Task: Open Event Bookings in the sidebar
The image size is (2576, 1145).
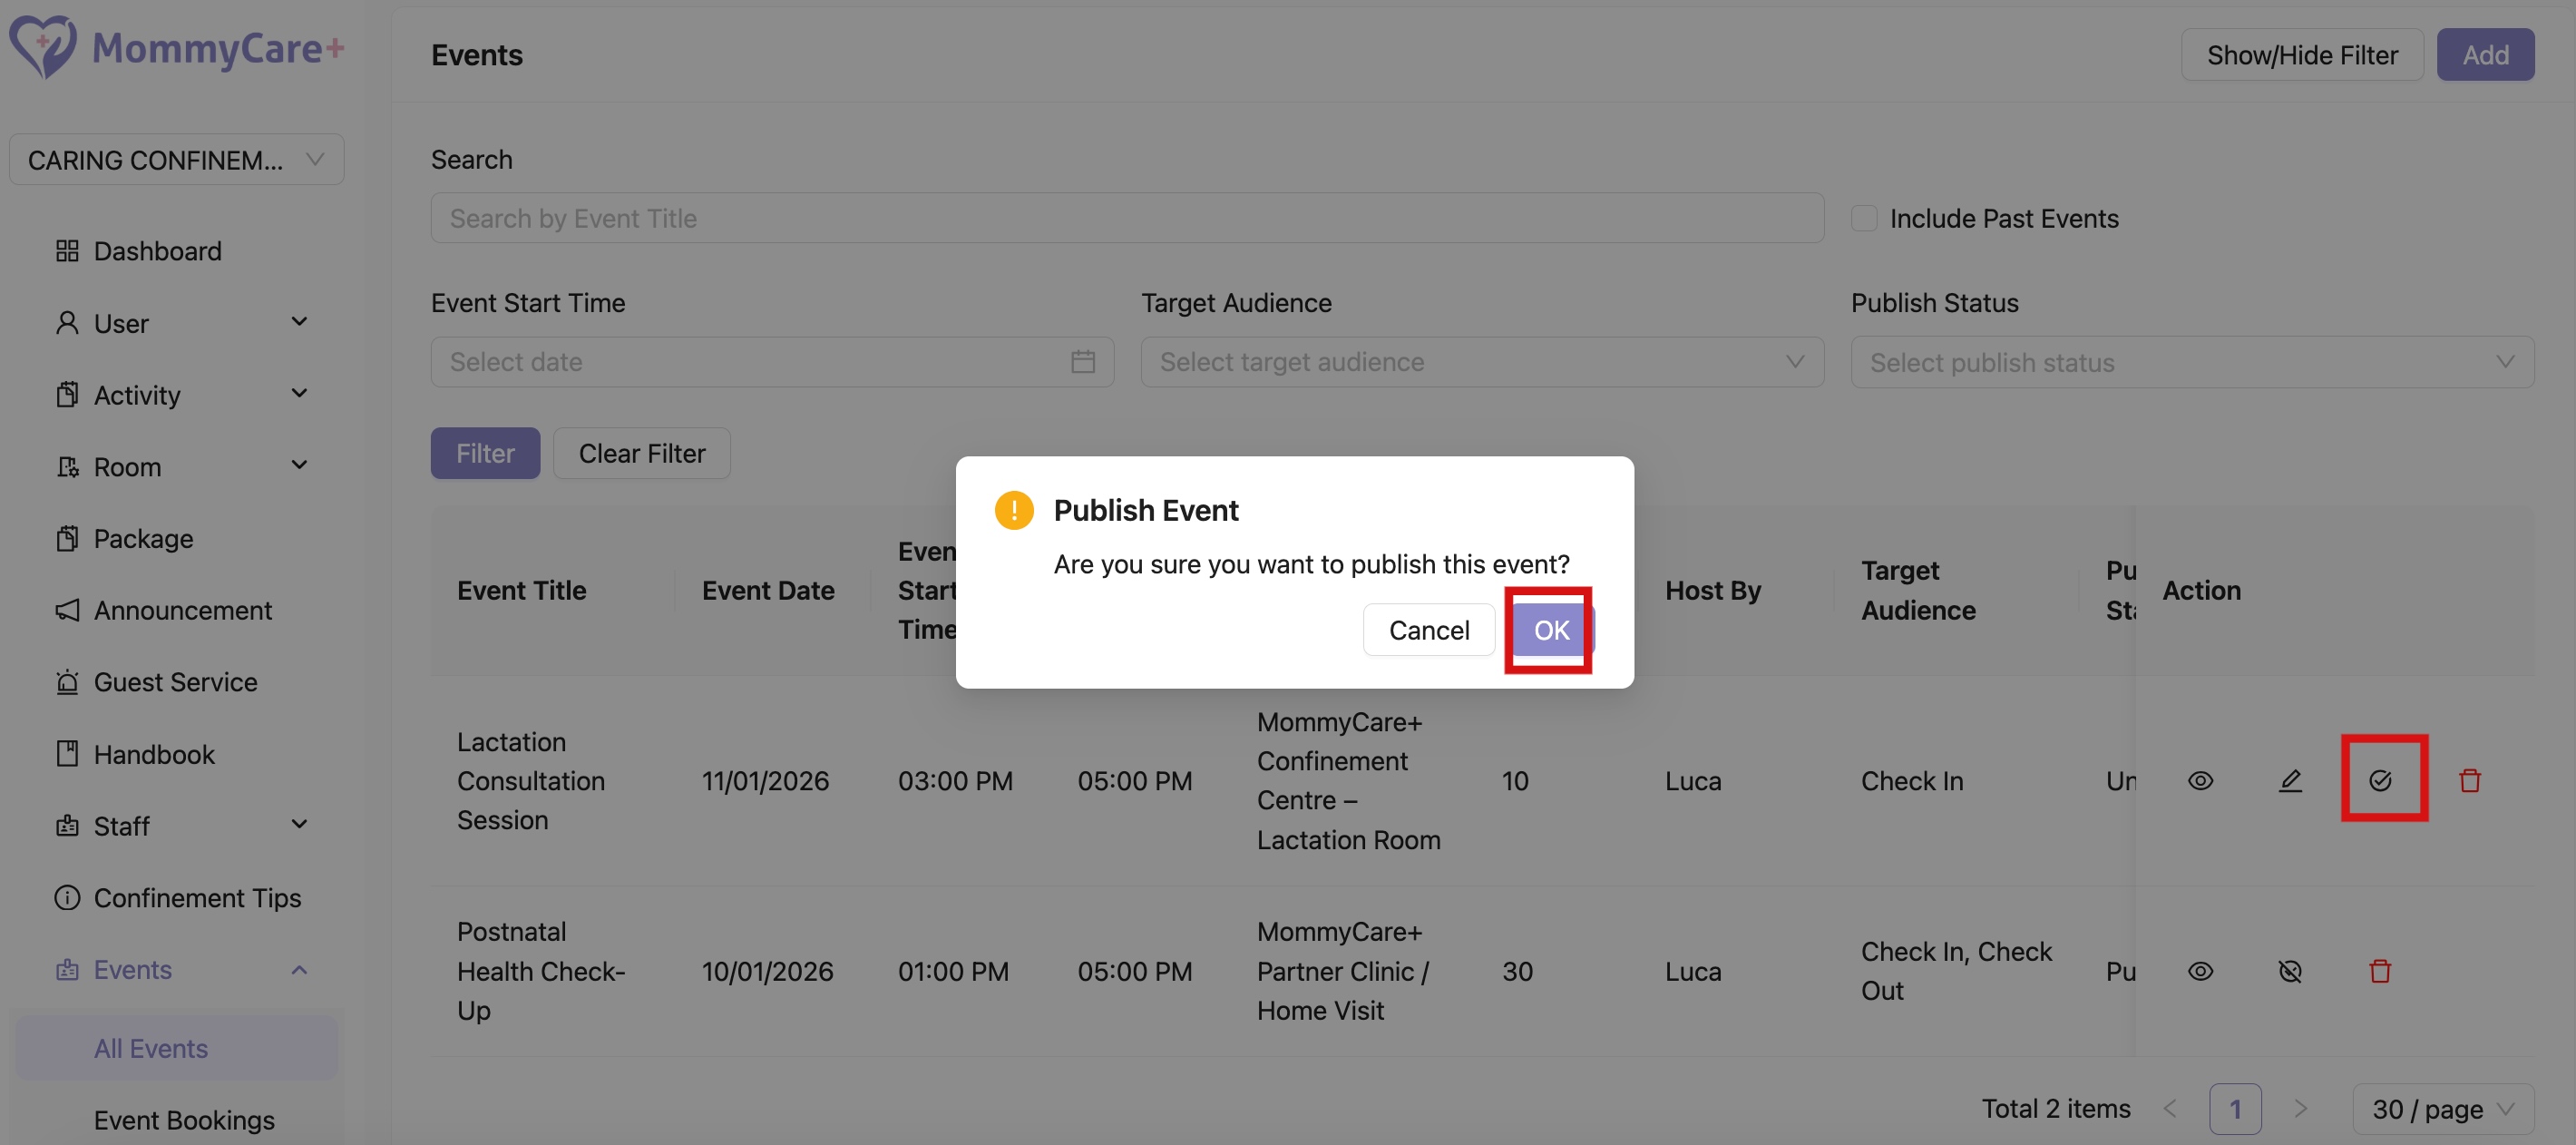Action: pos(184,1119)
